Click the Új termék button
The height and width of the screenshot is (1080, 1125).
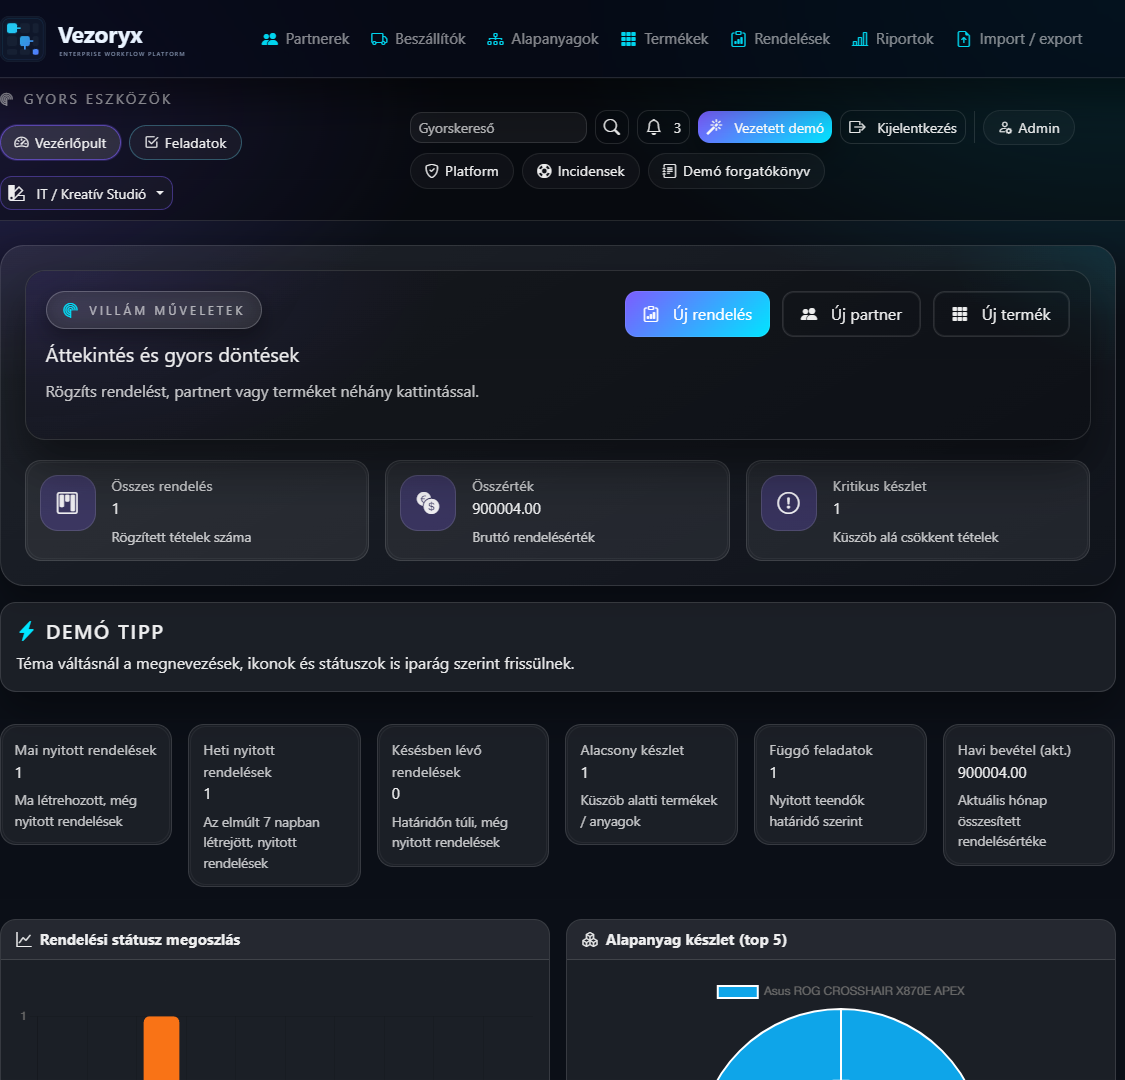point(1001,314)
